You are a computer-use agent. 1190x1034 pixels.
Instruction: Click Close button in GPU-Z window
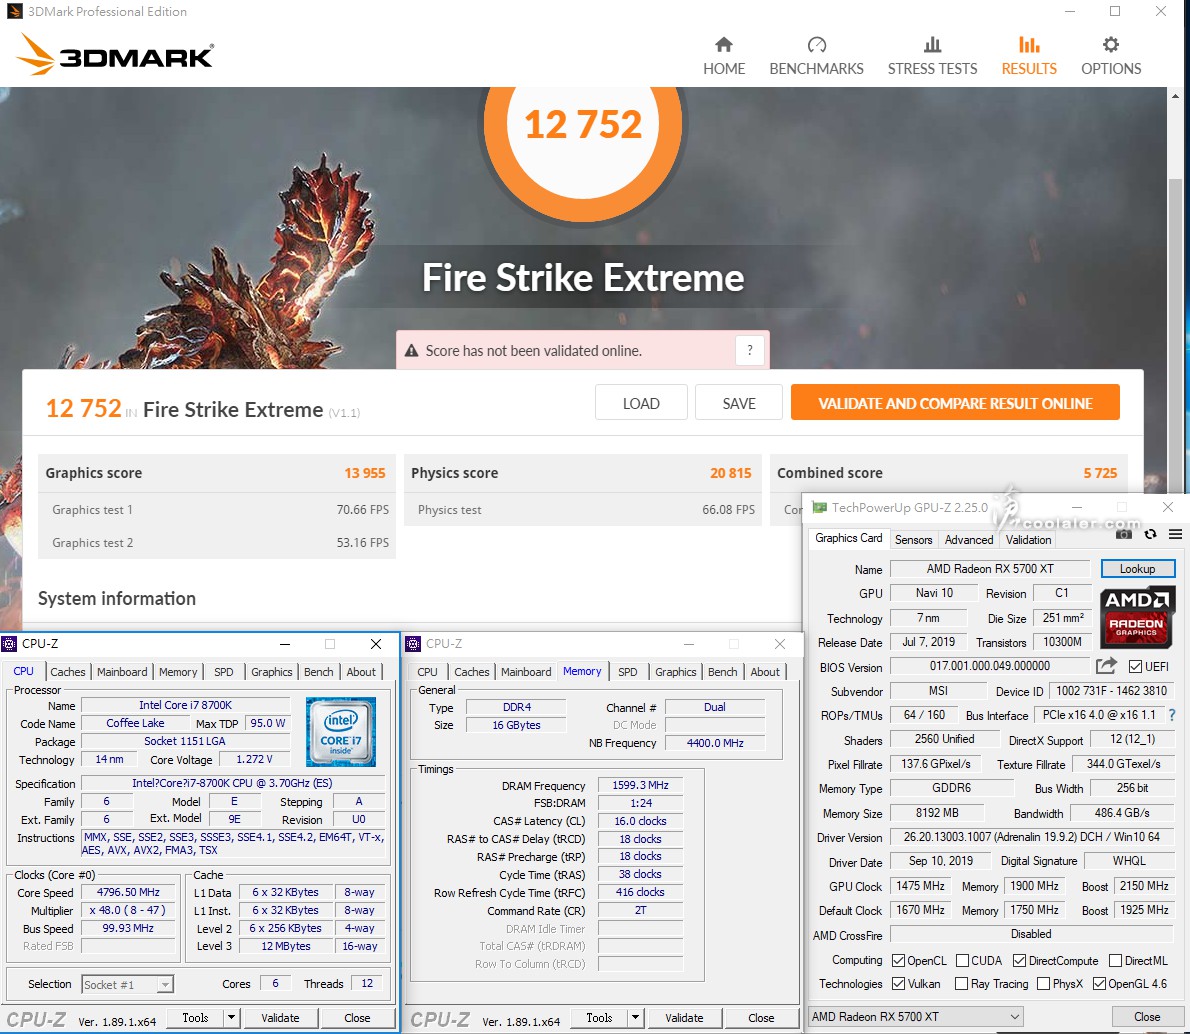(1147, 1016)
